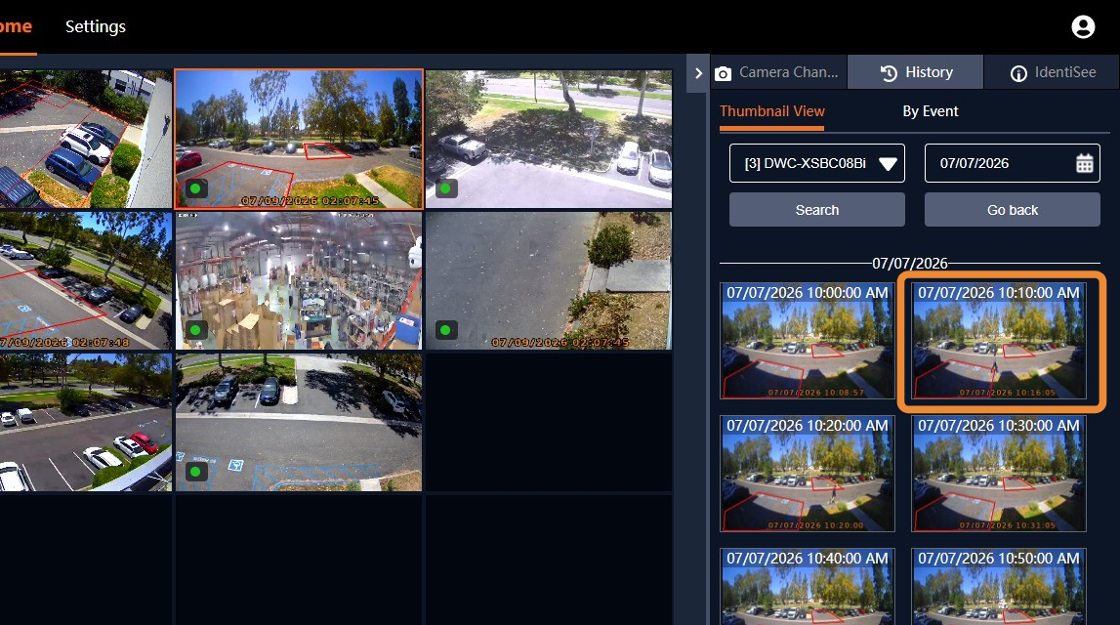Select the highlighted park view camera feed
The image size is (1120, 625).
(x=299, y=139)
